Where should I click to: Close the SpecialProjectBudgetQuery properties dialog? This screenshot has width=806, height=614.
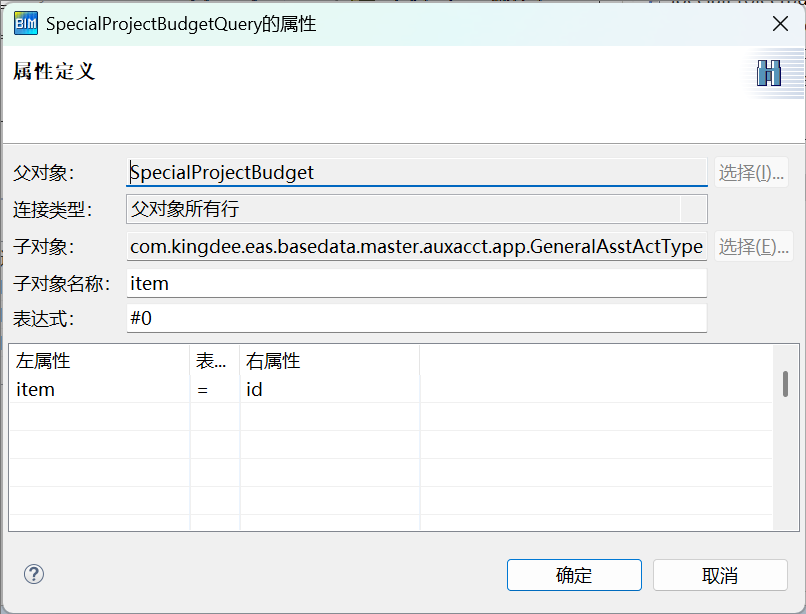click(778, 23)
